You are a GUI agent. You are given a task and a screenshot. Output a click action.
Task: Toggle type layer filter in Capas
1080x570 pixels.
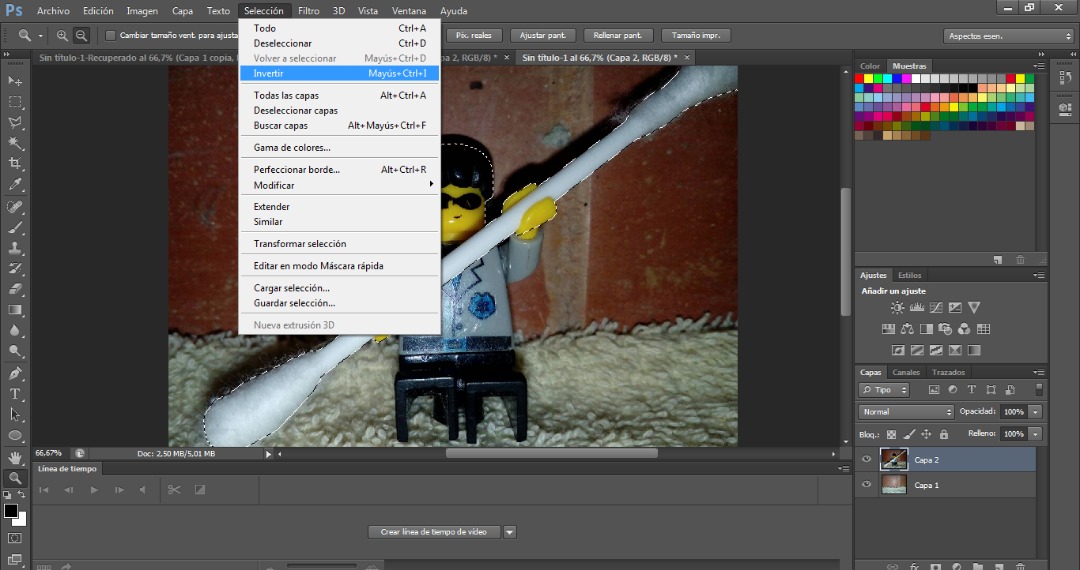[x=972, y=390]
